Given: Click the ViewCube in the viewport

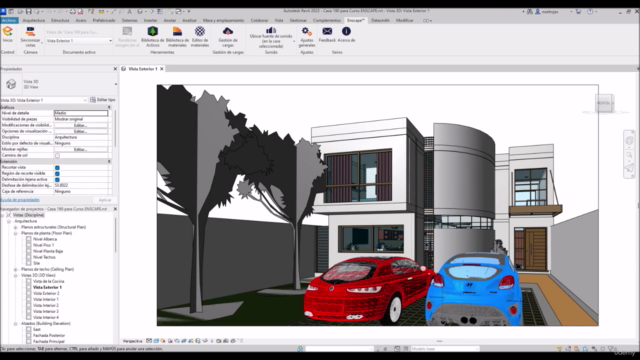Looking at the screenshot, I should tap(604, 103).
